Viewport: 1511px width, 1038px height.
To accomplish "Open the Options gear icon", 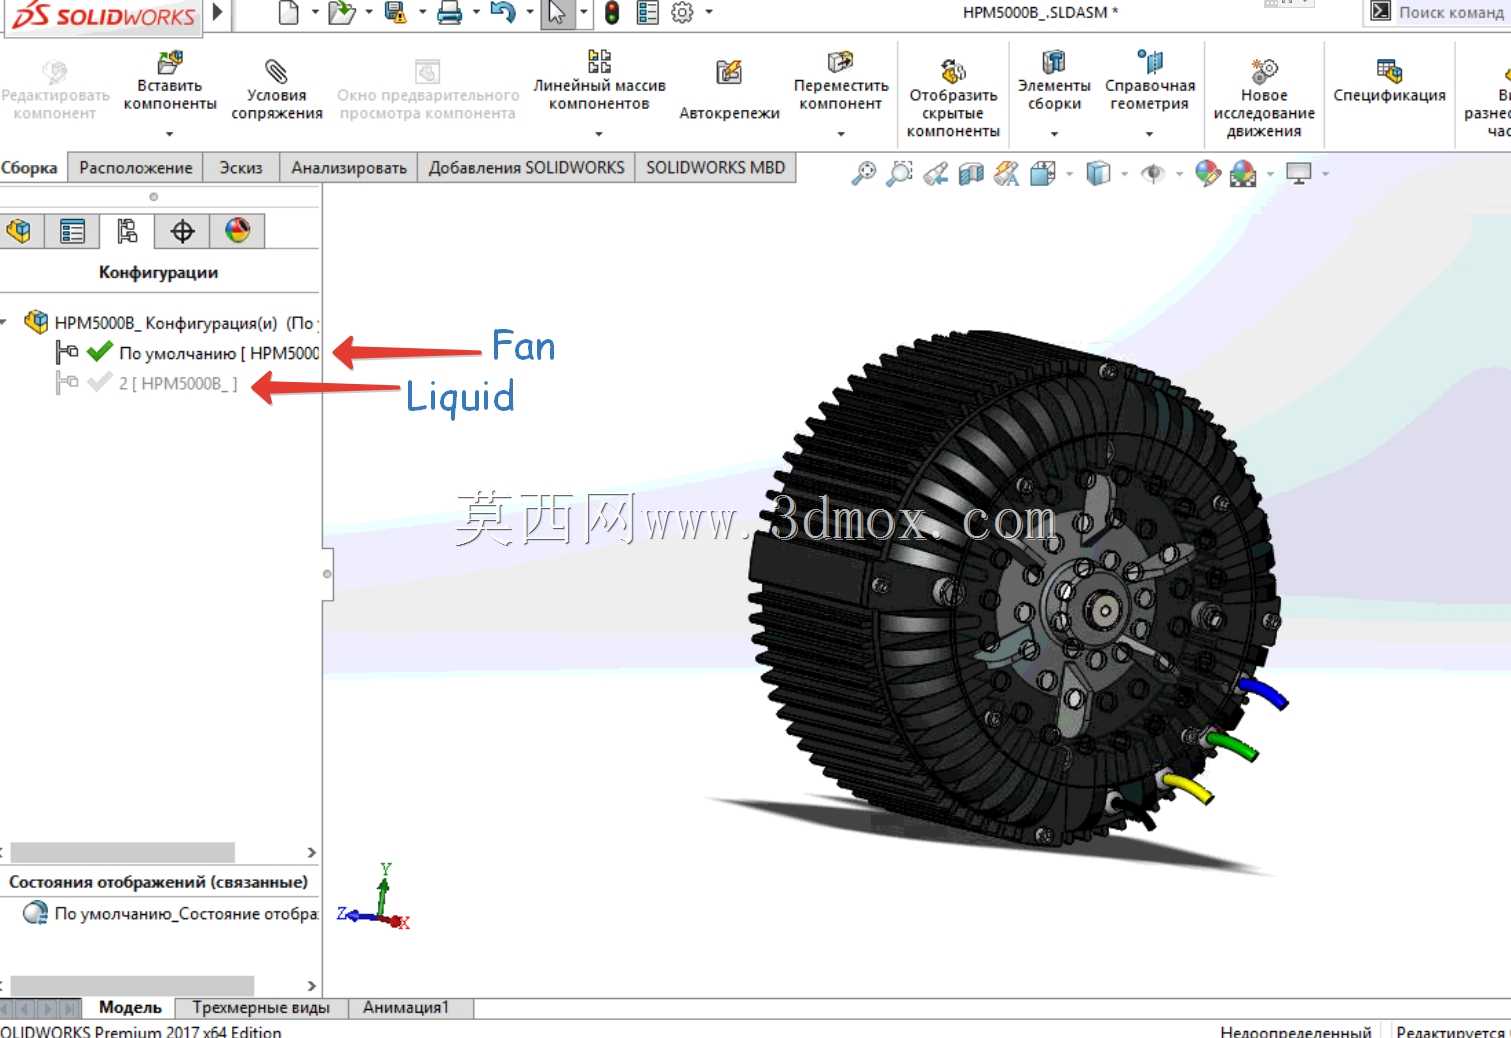I will click(x=682, y=13).
